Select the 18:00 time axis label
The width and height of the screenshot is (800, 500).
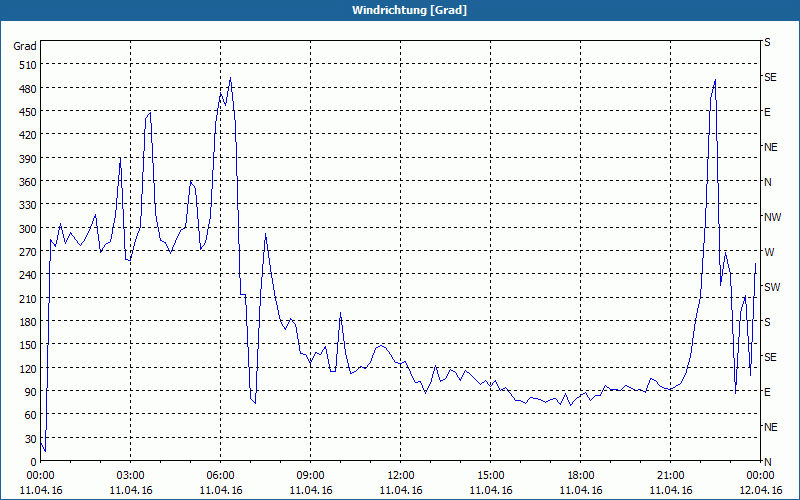click(x=581, y=476)
